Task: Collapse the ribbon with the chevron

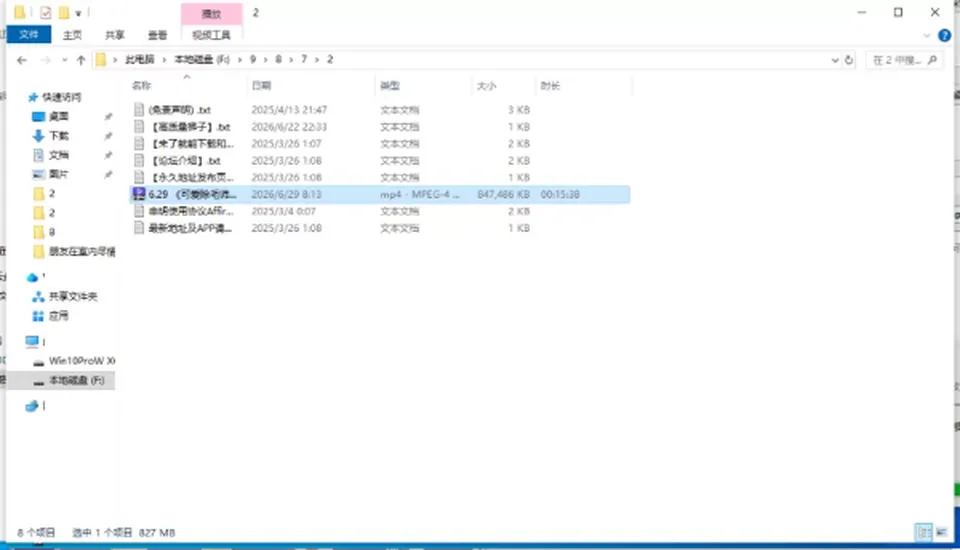Action: pos(926,36)
